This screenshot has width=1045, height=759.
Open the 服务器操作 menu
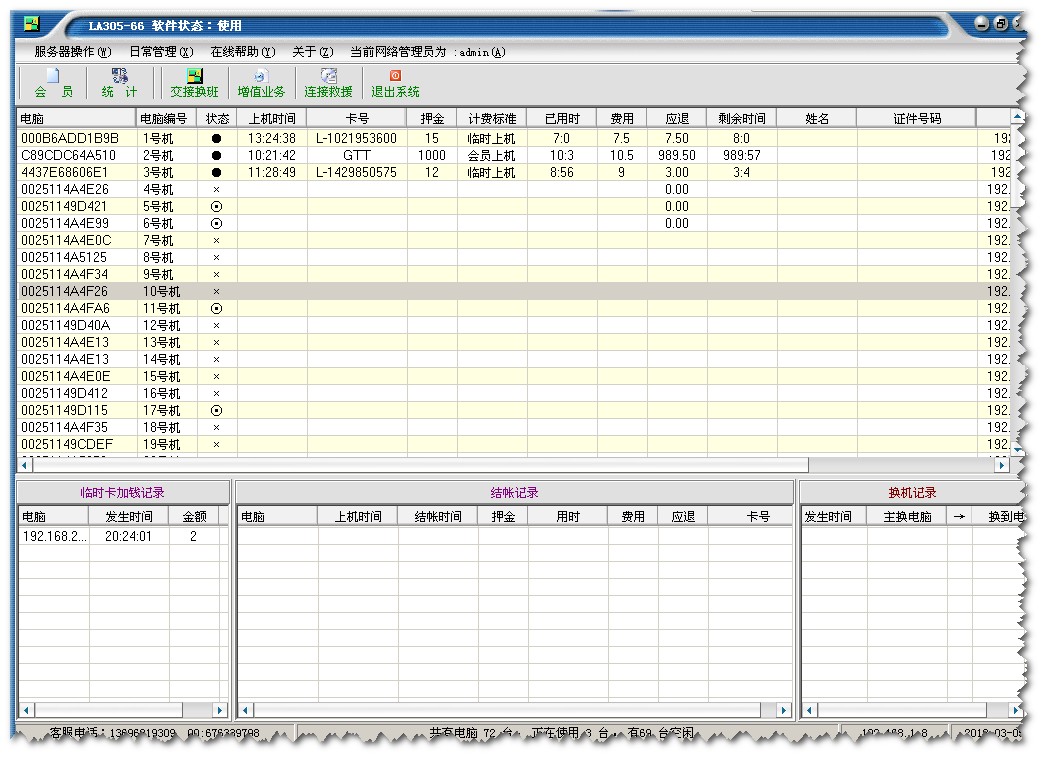(72, 52)
